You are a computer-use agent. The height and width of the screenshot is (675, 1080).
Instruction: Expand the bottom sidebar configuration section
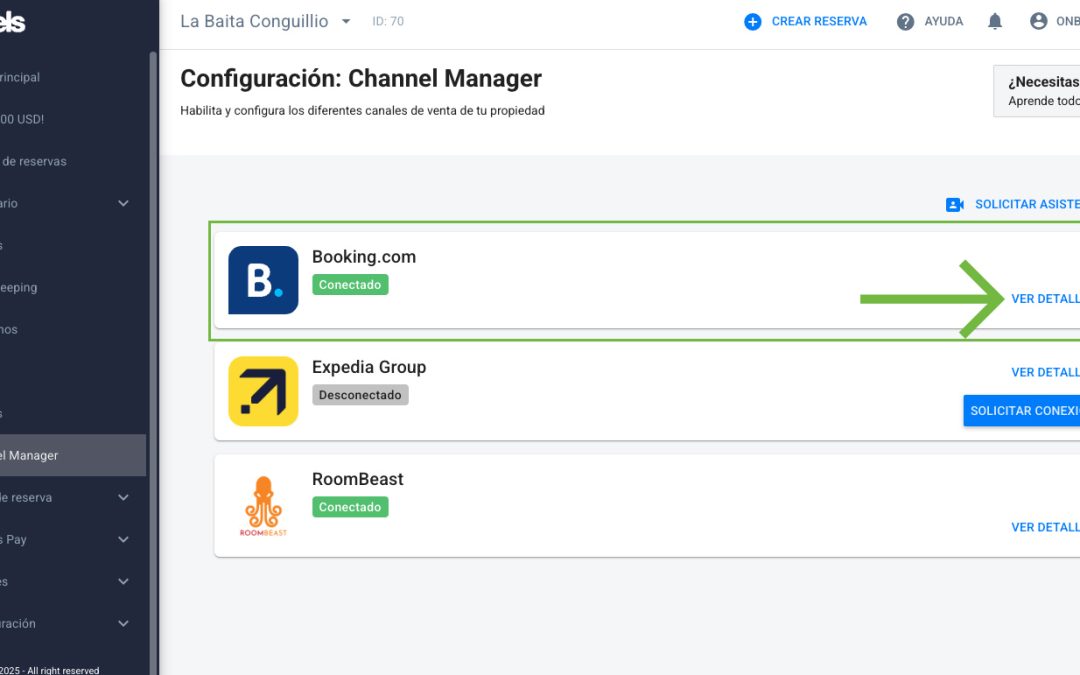pyautogui.click(x=123, y=623)
